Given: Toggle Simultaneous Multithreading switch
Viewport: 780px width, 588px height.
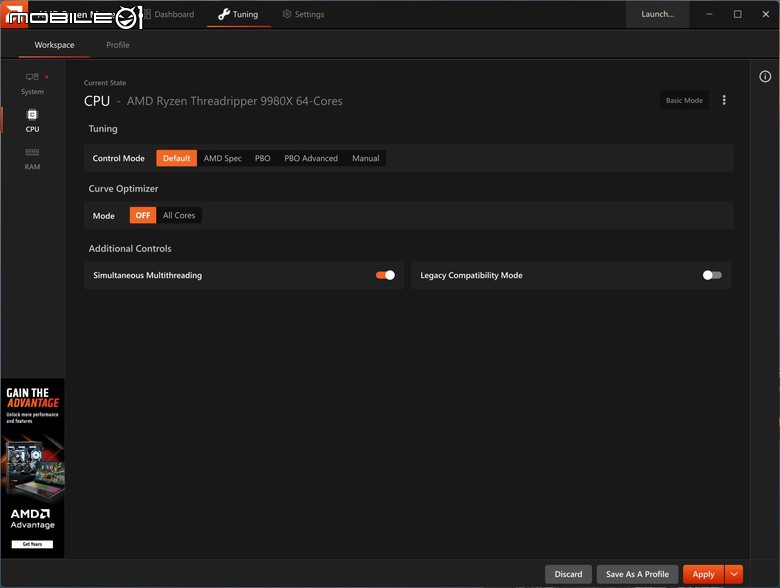Looking at the screenshot, I should click(385, 275).
